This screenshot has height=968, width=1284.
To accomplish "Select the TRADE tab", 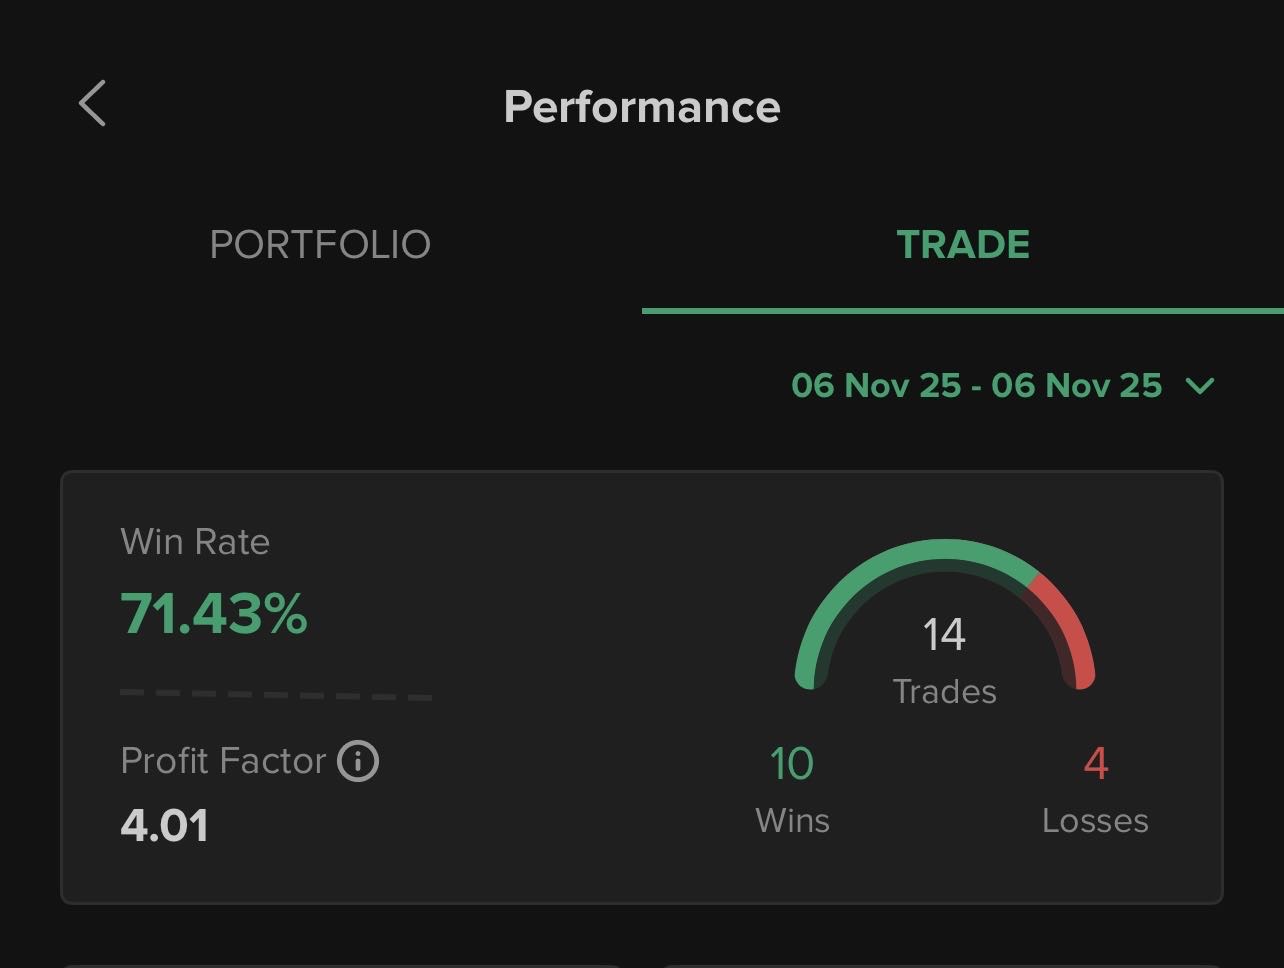I will click(963, 245).
